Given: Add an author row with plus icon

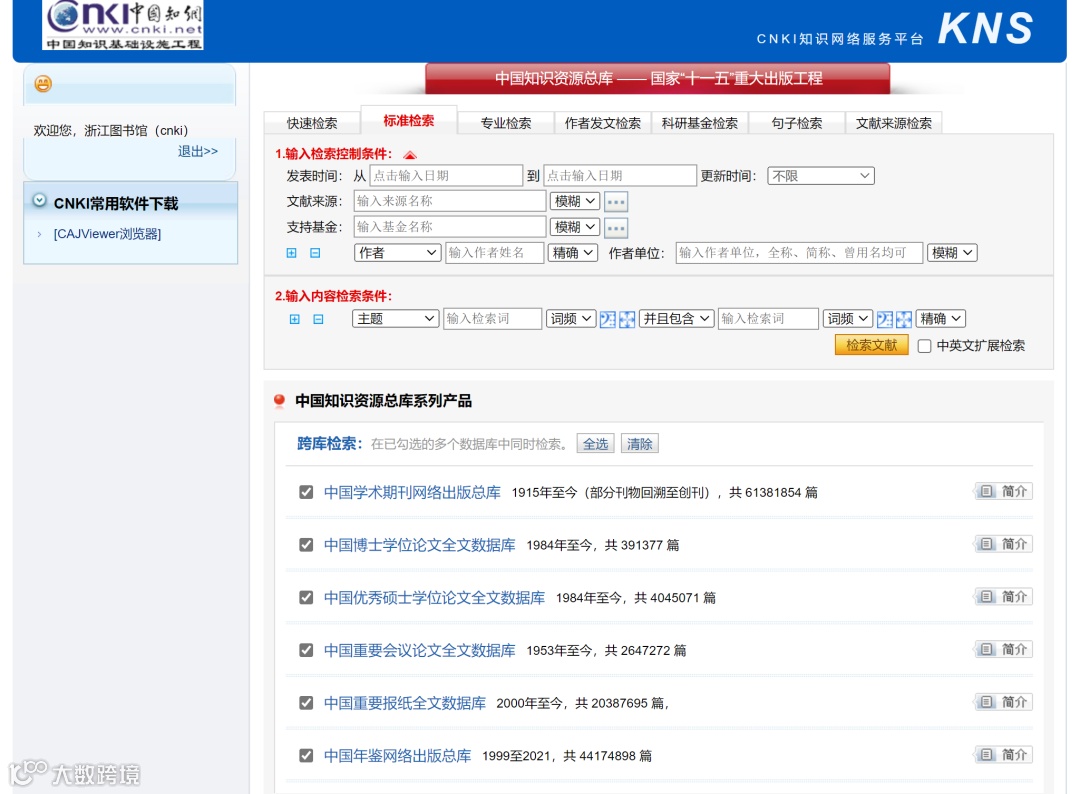Looking at the screenshot, I should 291,253.
